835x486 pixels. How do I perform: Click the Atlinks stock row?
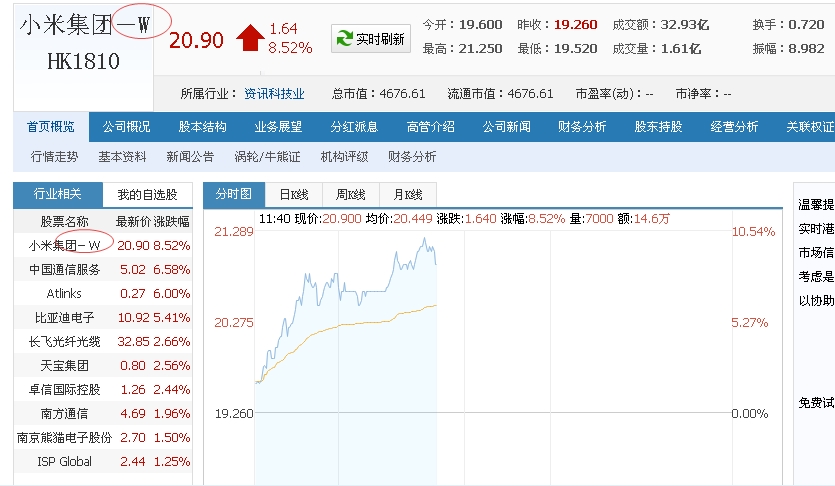pos(103,293)
